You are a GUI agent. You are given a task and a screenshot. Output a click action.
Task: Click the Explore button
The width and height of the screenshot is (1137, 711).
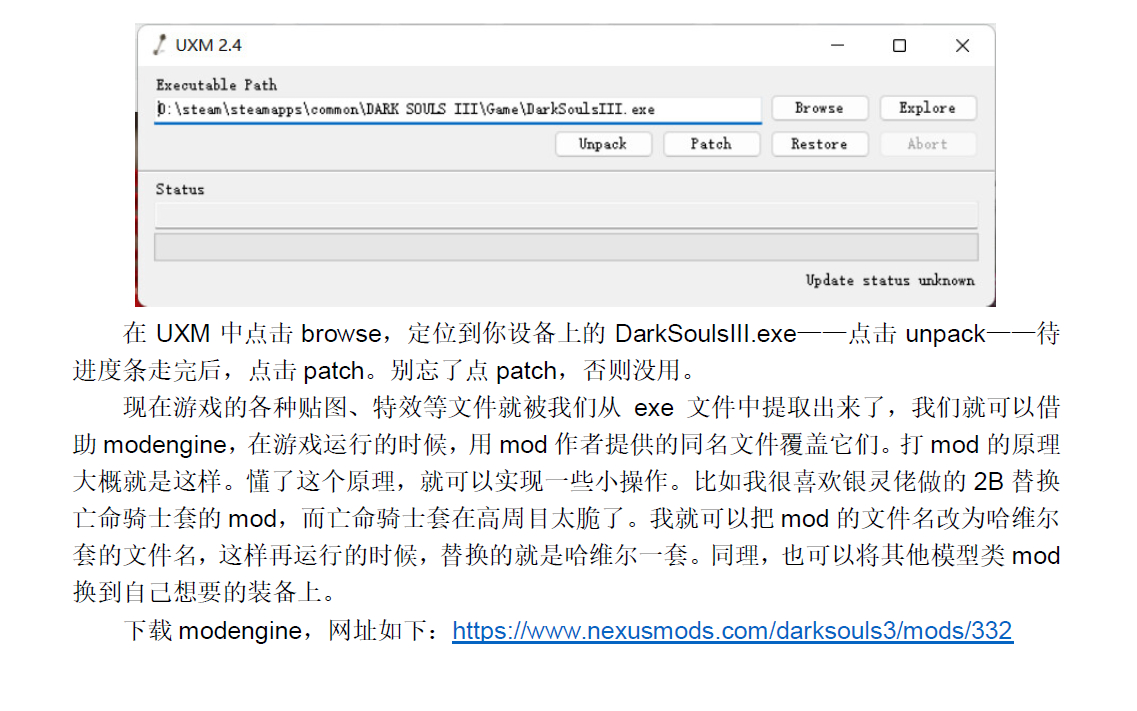(927, 108)
